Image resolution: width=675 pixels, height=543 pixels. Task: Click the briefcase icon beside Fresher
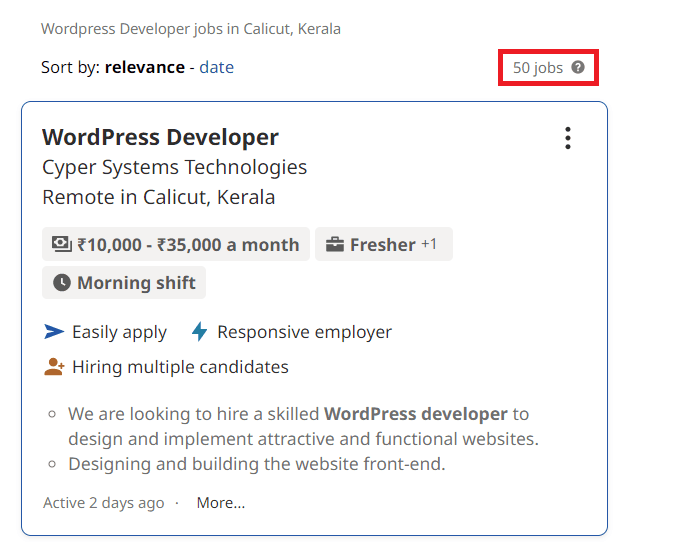coord(334,244)
